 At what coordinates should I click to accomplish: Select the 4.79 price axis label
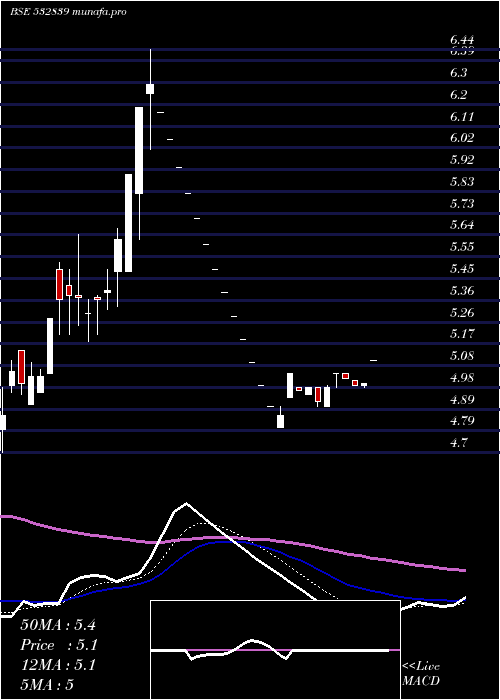coord(461,421)
